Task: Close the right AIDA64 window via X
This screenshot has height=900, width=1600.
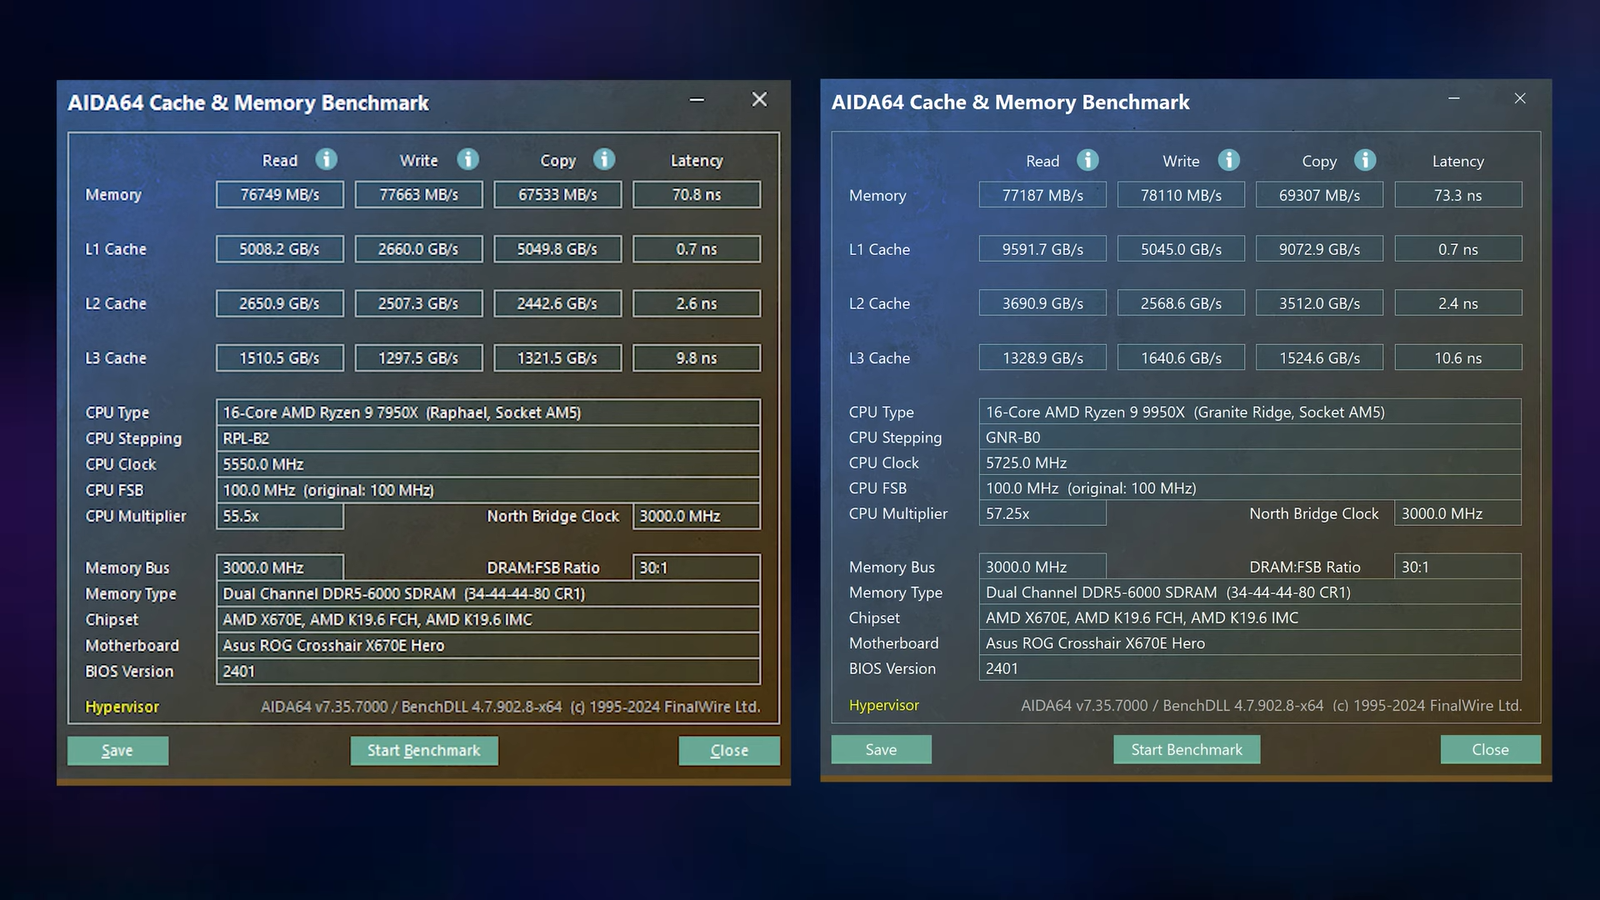Action: click(x=1520, y=99)
